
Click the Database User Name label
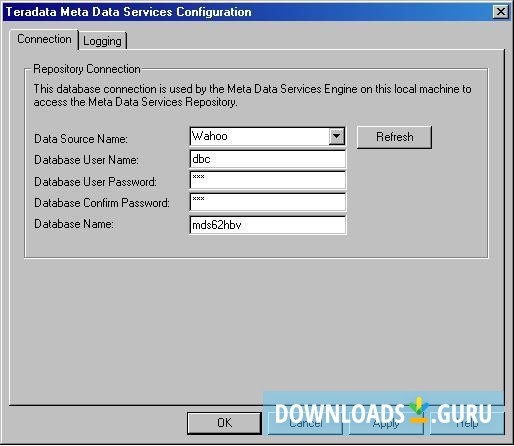86,160
